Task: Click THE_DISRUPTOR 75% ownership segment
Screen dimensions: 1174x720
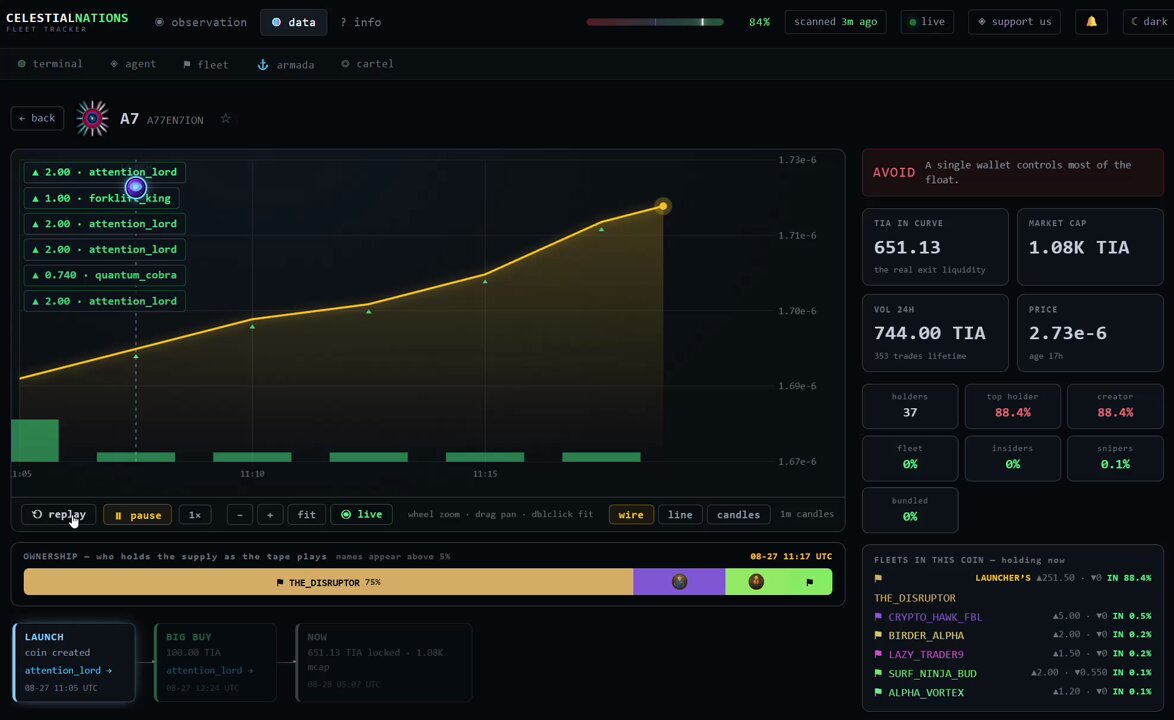Action: coord(329,582)
